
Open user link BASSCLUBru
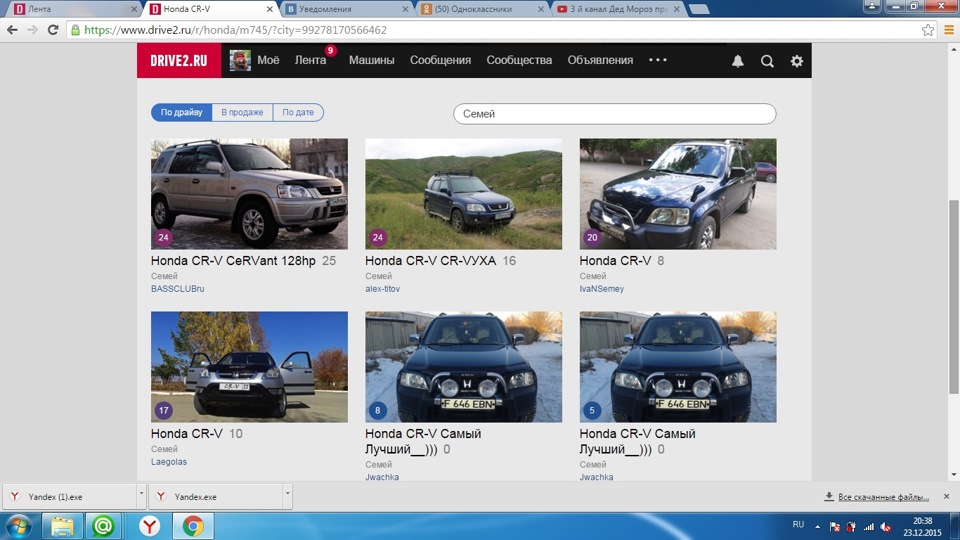178,288
